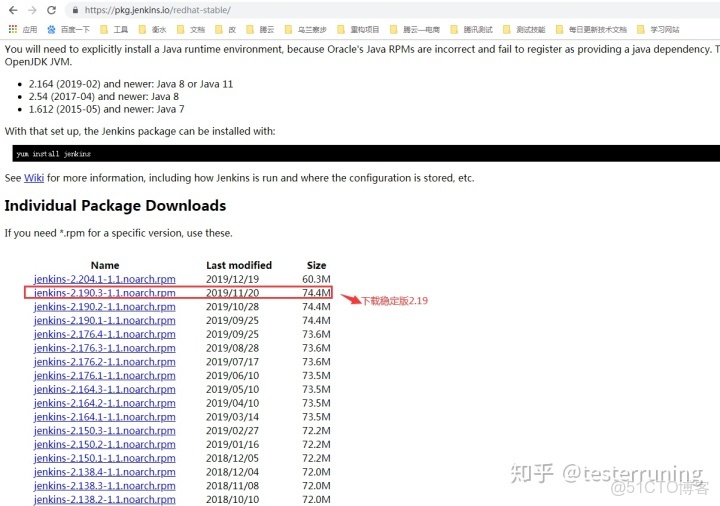Open the 文档 bookmark folder

(191, 29)
